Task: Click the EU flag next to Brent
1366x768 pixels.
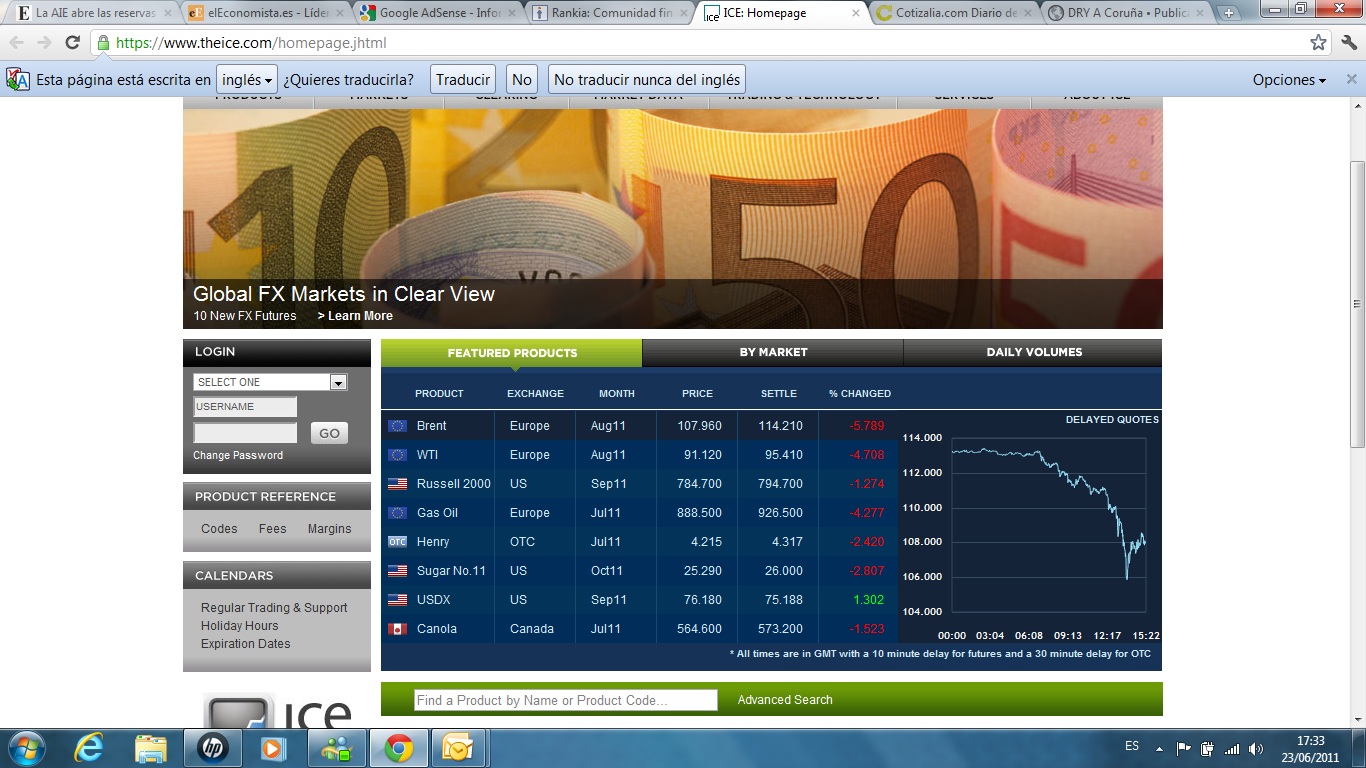Action: point(398,426)
